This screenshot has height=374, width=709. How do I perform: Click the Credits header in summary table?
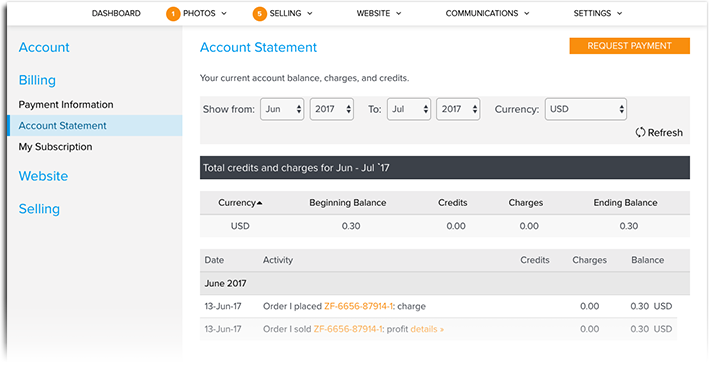453,203
